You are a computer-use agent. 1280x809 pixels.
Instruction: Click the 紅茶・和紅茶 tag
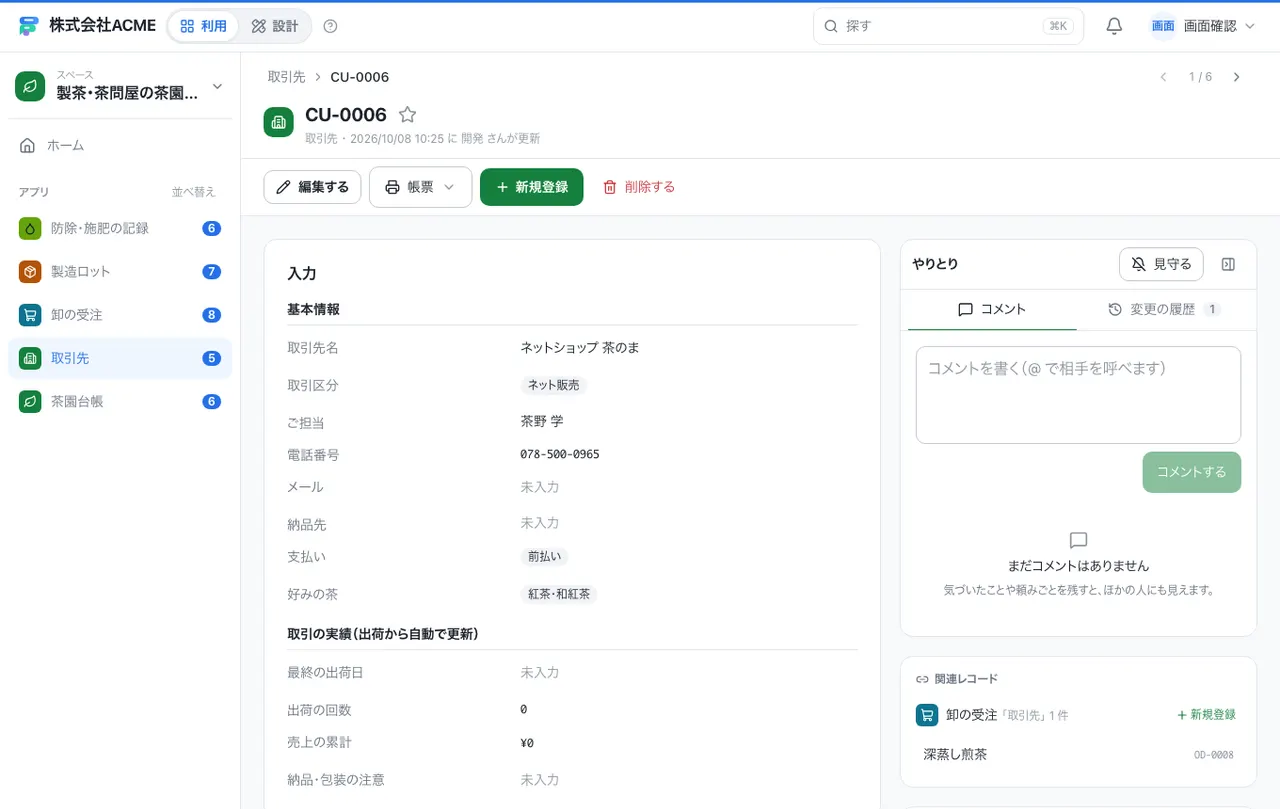(559, 594)
